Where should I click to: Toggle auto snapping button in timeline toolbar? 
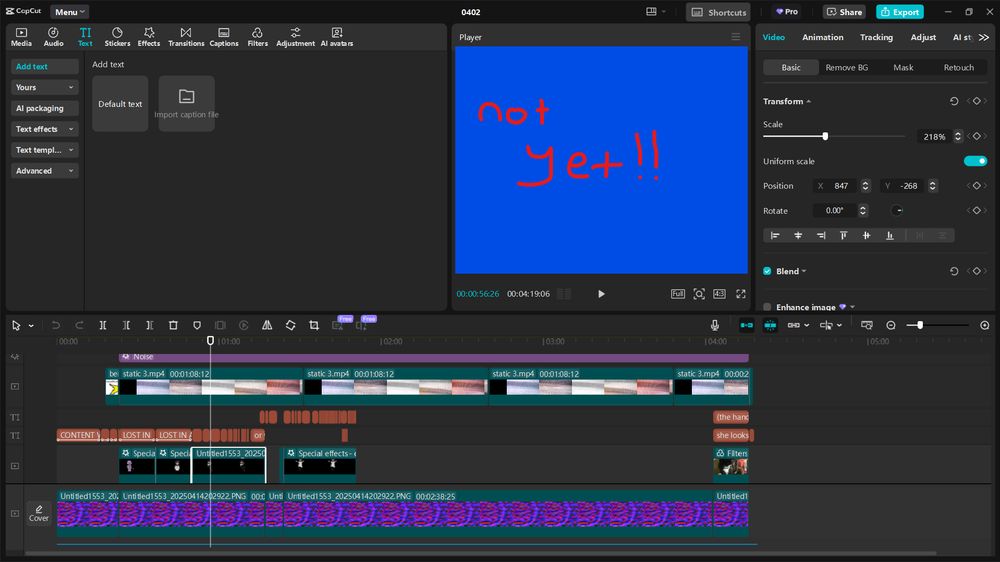(770, 325)
